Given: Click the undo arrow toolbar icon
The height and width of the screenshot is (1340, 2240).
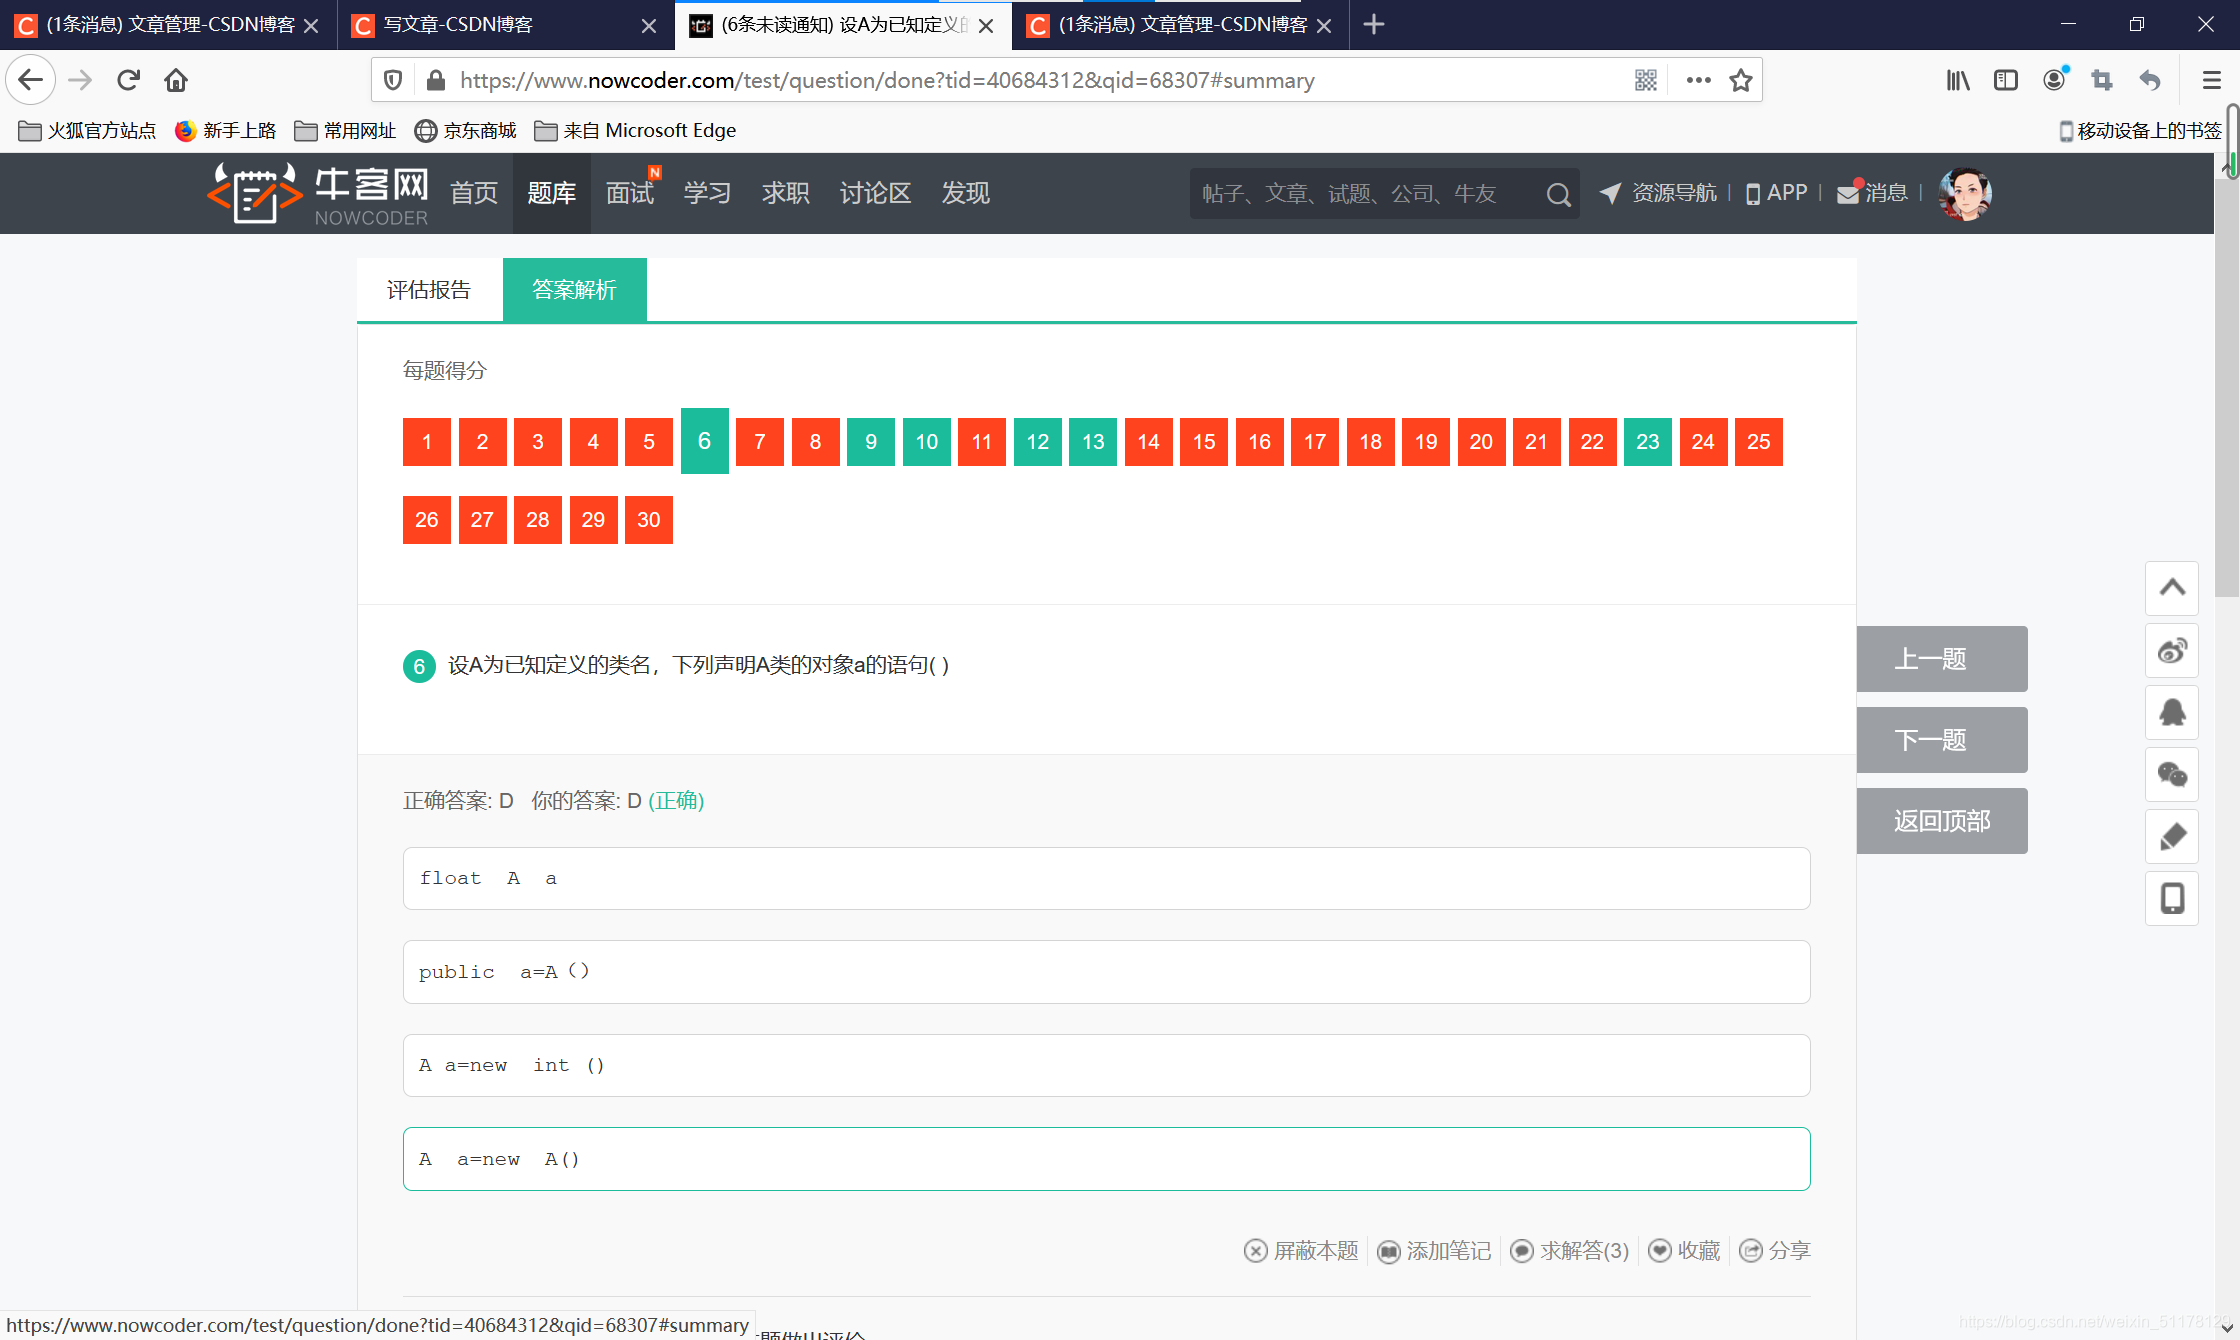Looking at the screenshot, I should [x=2150, y=80].
